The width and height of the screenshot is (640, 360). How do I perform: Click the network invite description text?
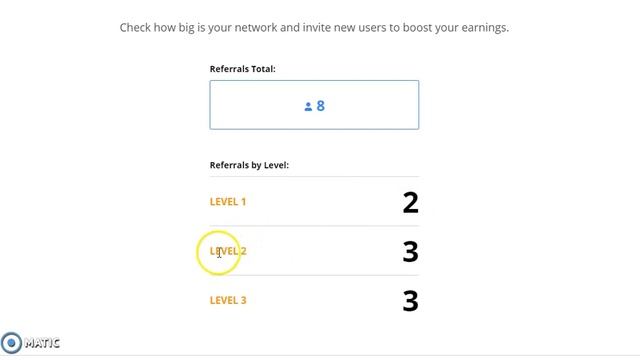click(314, 28)
